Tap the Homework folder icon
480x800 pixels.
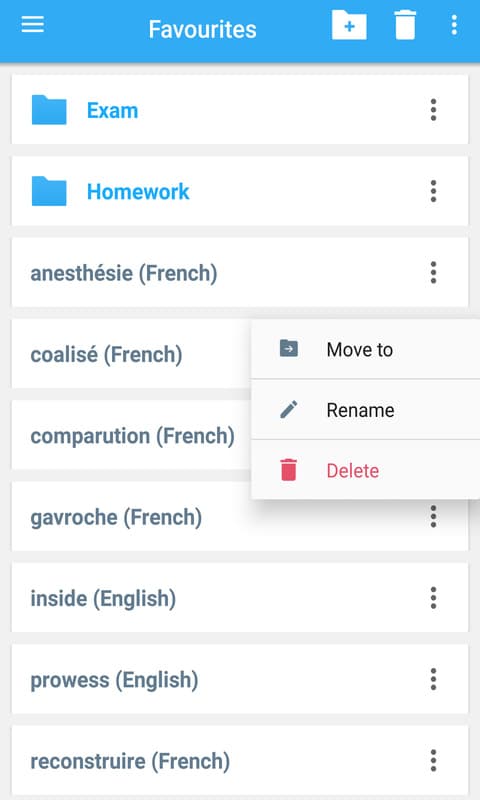pyautogui.click(x=49, y=191)
